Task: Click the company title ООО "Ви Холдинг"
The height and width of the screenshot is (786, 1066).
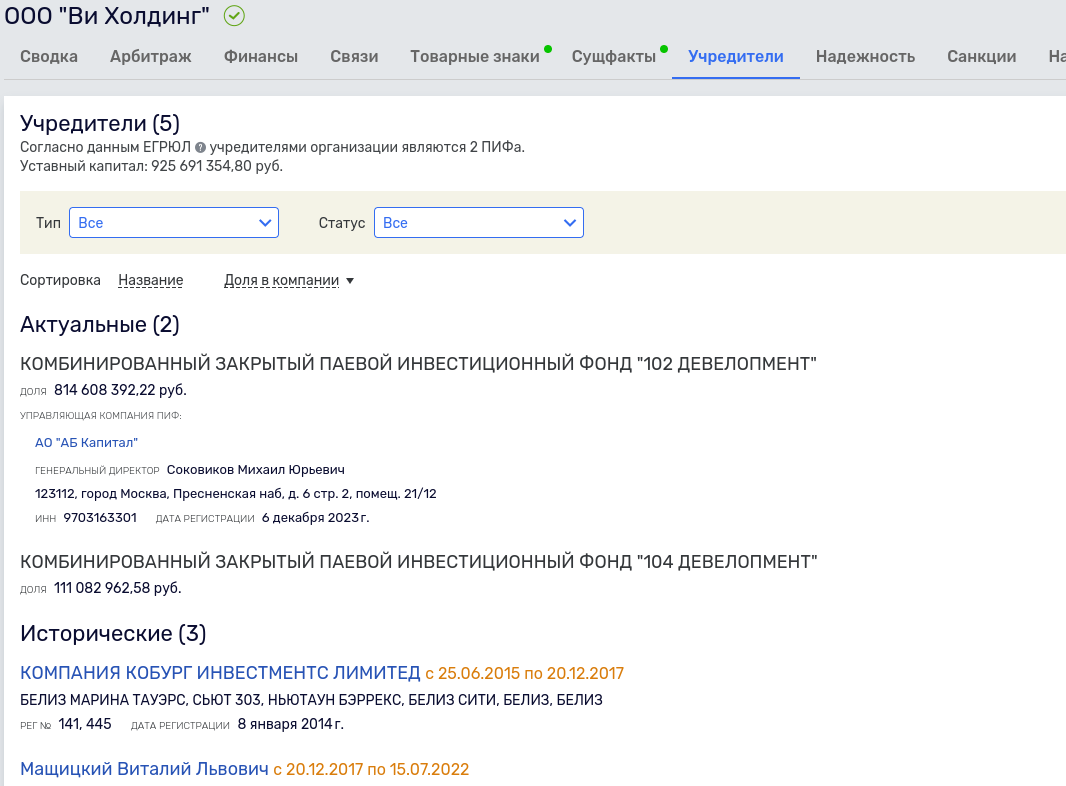Action: (x=107, y=16)
